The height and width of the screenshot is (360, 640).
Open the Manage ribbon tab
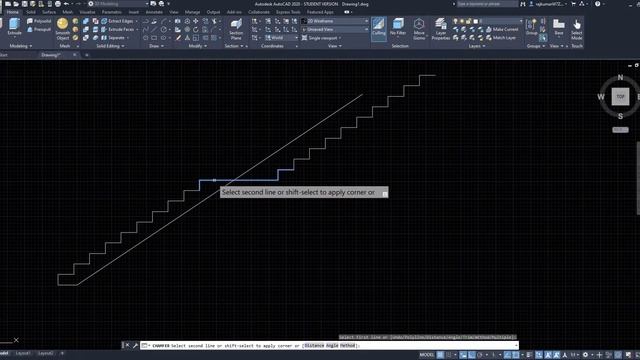tap(192, 12)
